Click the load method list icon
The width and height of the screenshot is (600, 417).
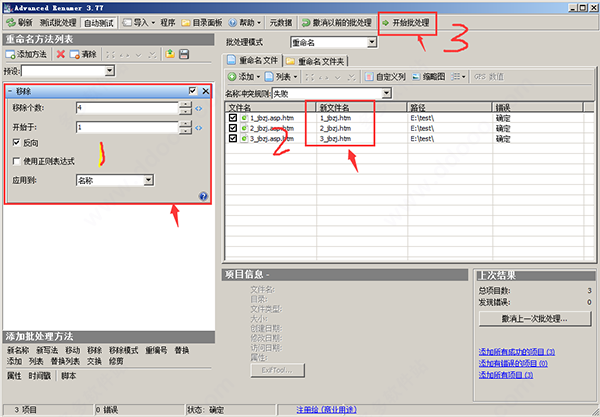[170, 54]
